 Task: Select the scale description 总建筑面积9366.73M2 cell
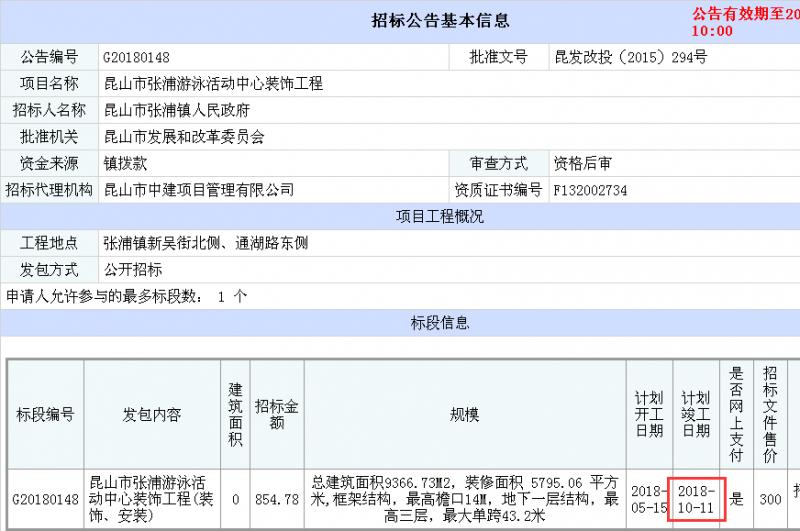tap(464, 499)
